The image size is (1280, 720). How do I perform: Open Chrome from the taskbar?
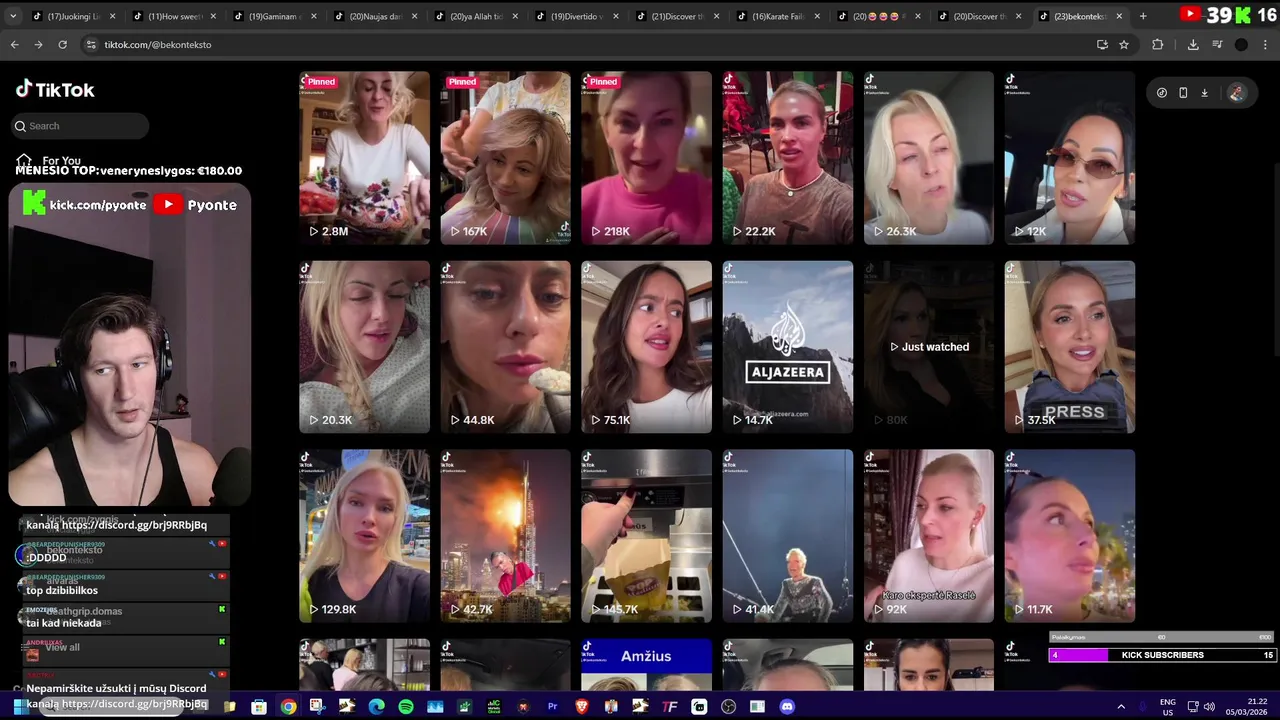(x=288, y=707)
